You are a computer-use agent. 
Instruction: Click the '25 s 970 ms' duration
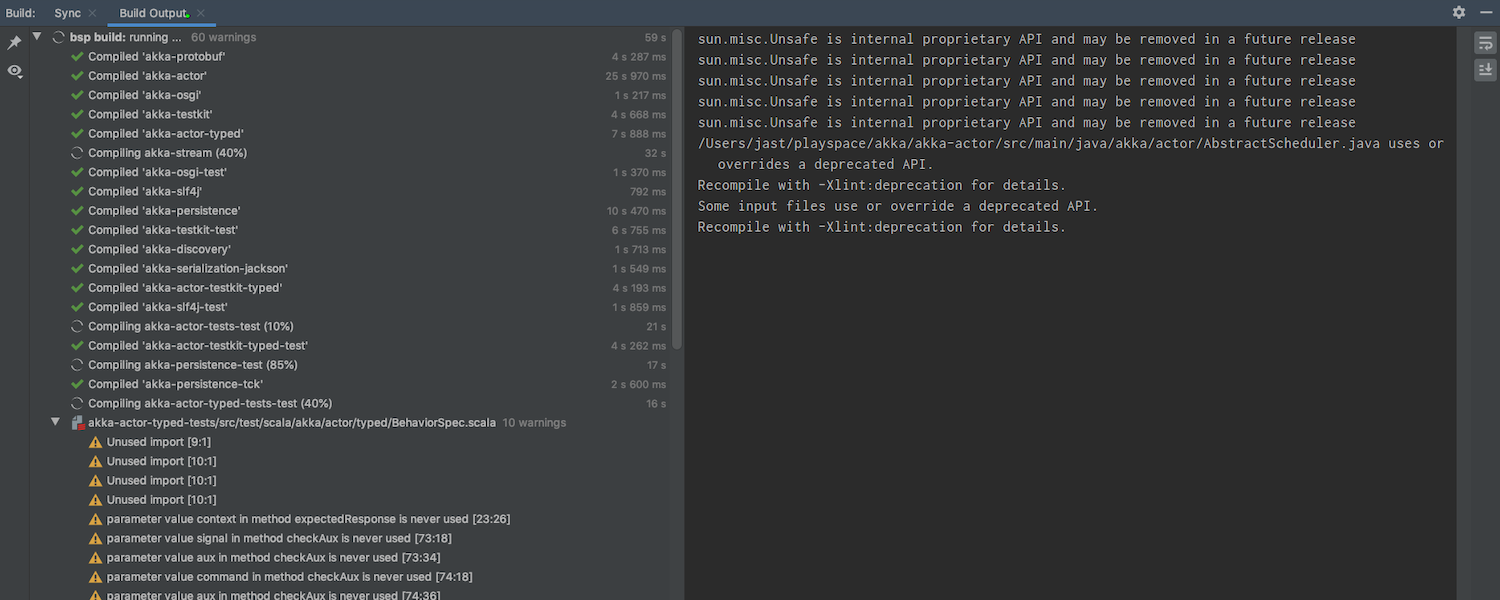pos(636,76)
